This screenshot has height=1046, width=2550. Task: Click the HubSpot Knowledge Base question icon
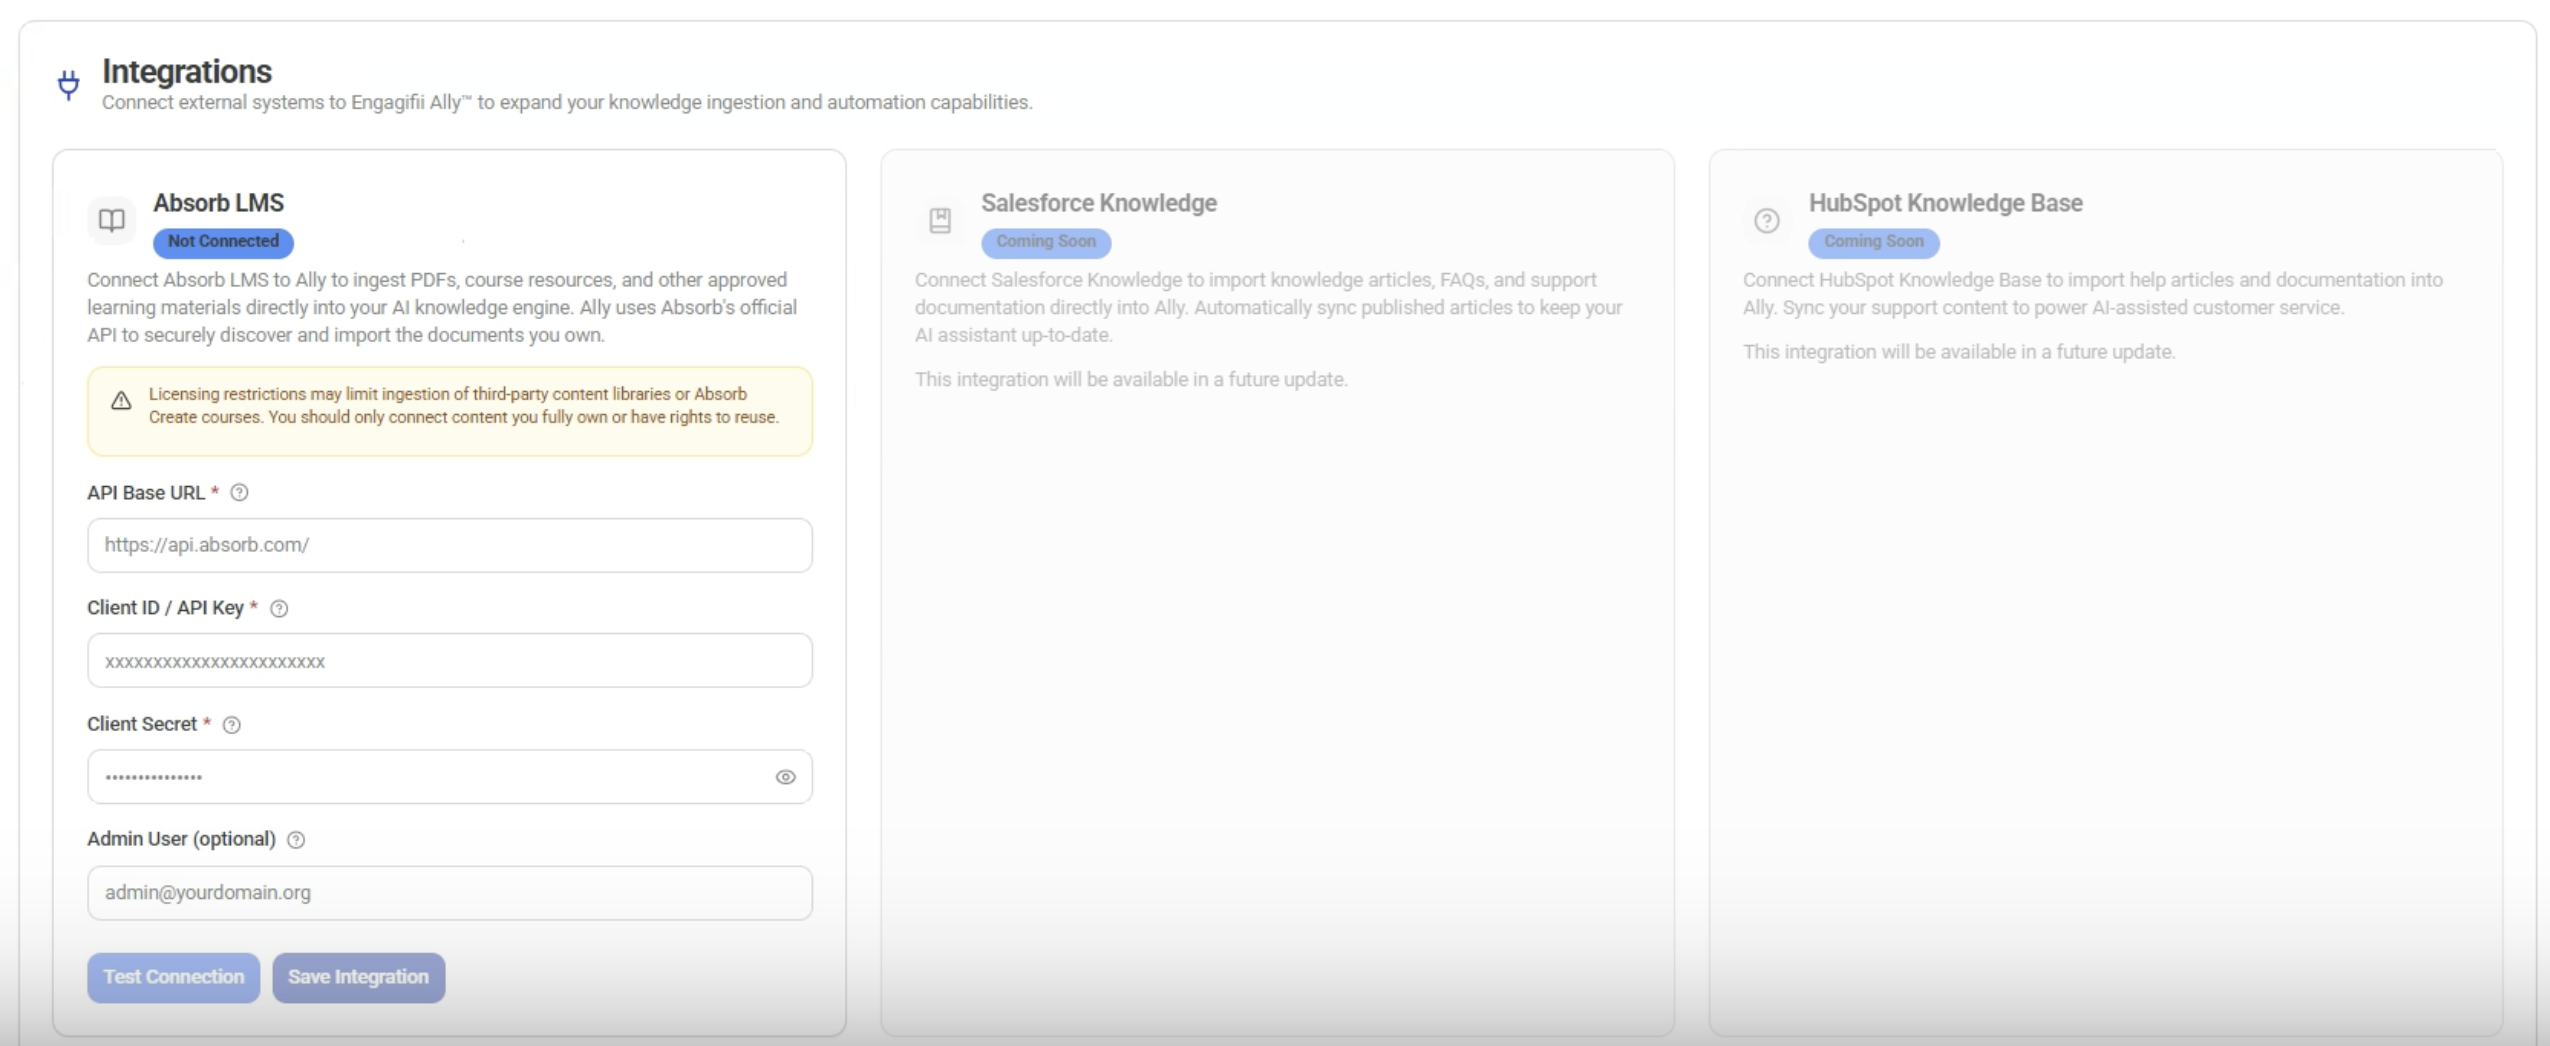pos(1767,220)
